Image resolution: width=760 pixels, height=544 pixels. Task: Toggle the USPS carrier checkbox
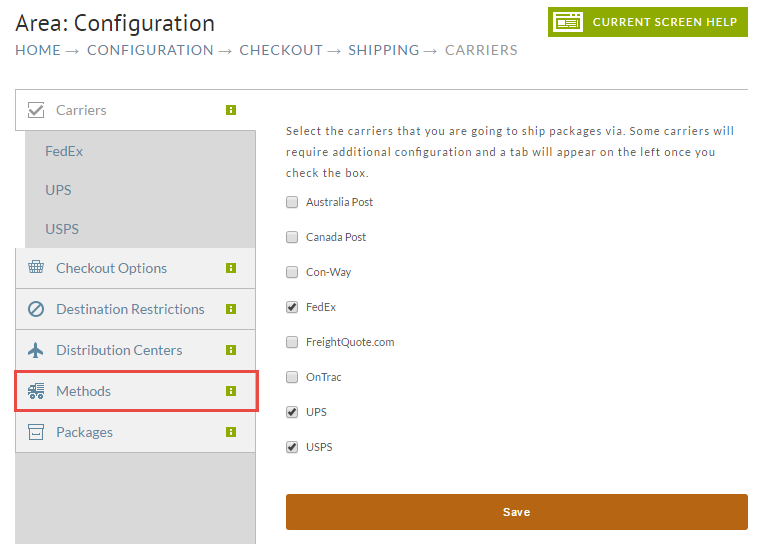click(292, 447)
